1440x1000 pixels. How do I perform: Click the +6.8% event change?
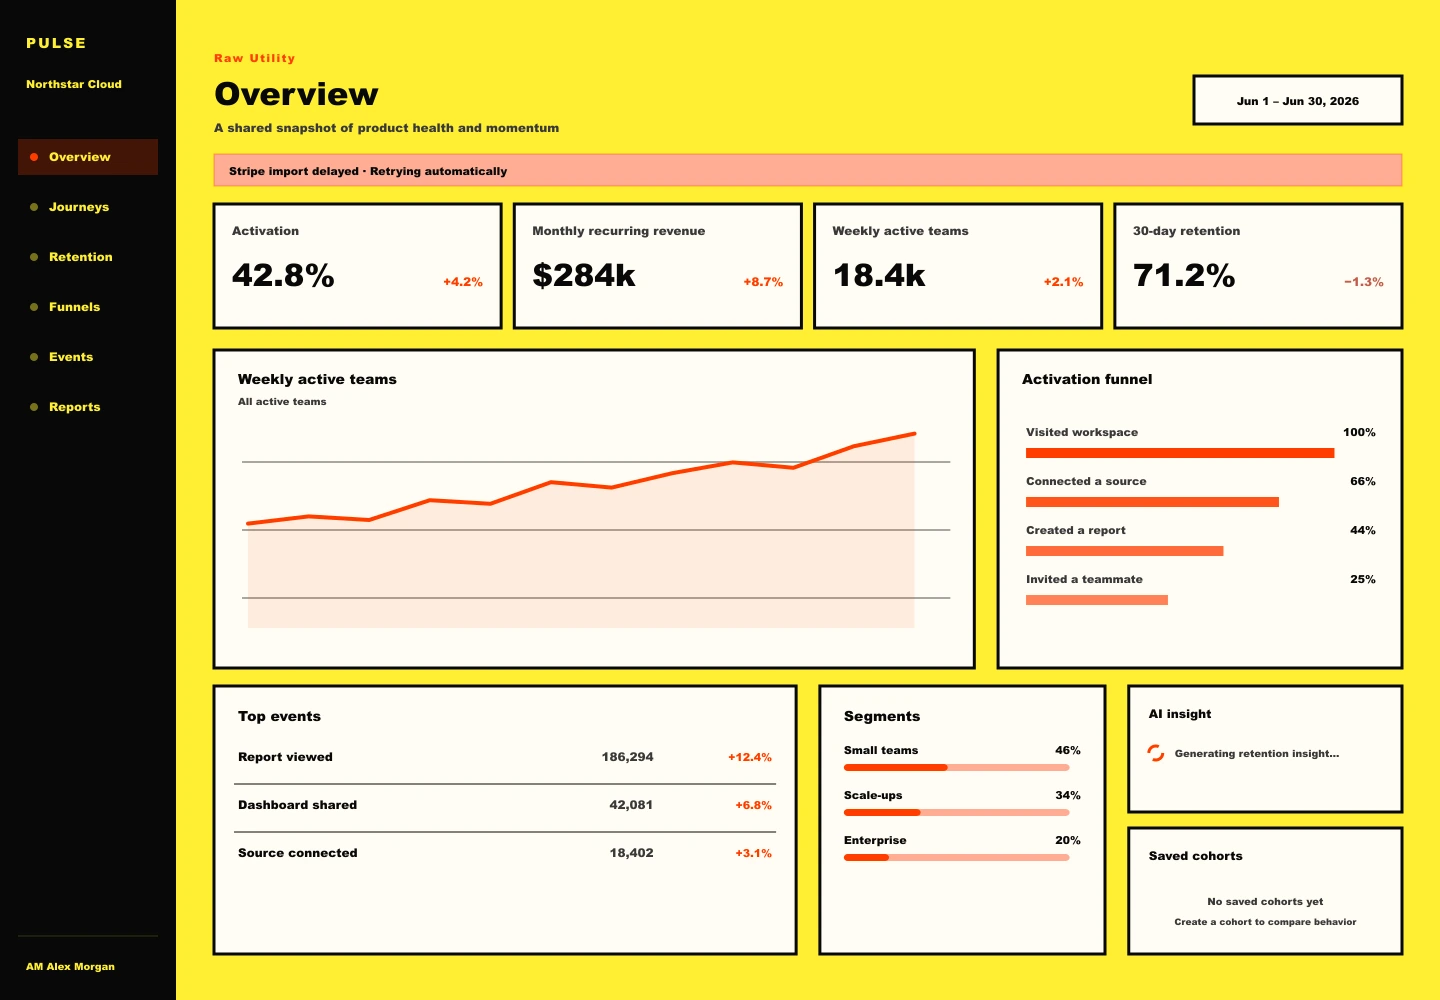(x=753, y=805)
